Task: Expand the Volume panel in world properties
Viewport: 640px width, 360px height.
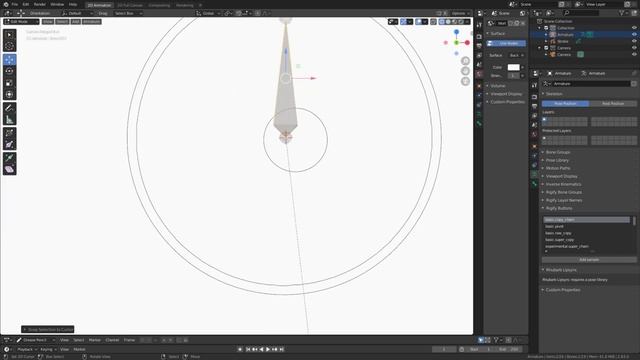Action: (x=498, y=86)
